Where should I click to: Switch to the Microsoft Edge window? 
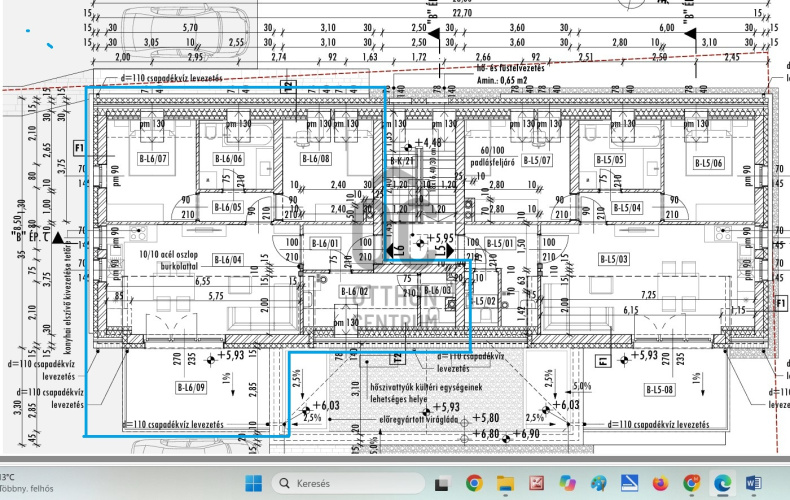point(722,483)
